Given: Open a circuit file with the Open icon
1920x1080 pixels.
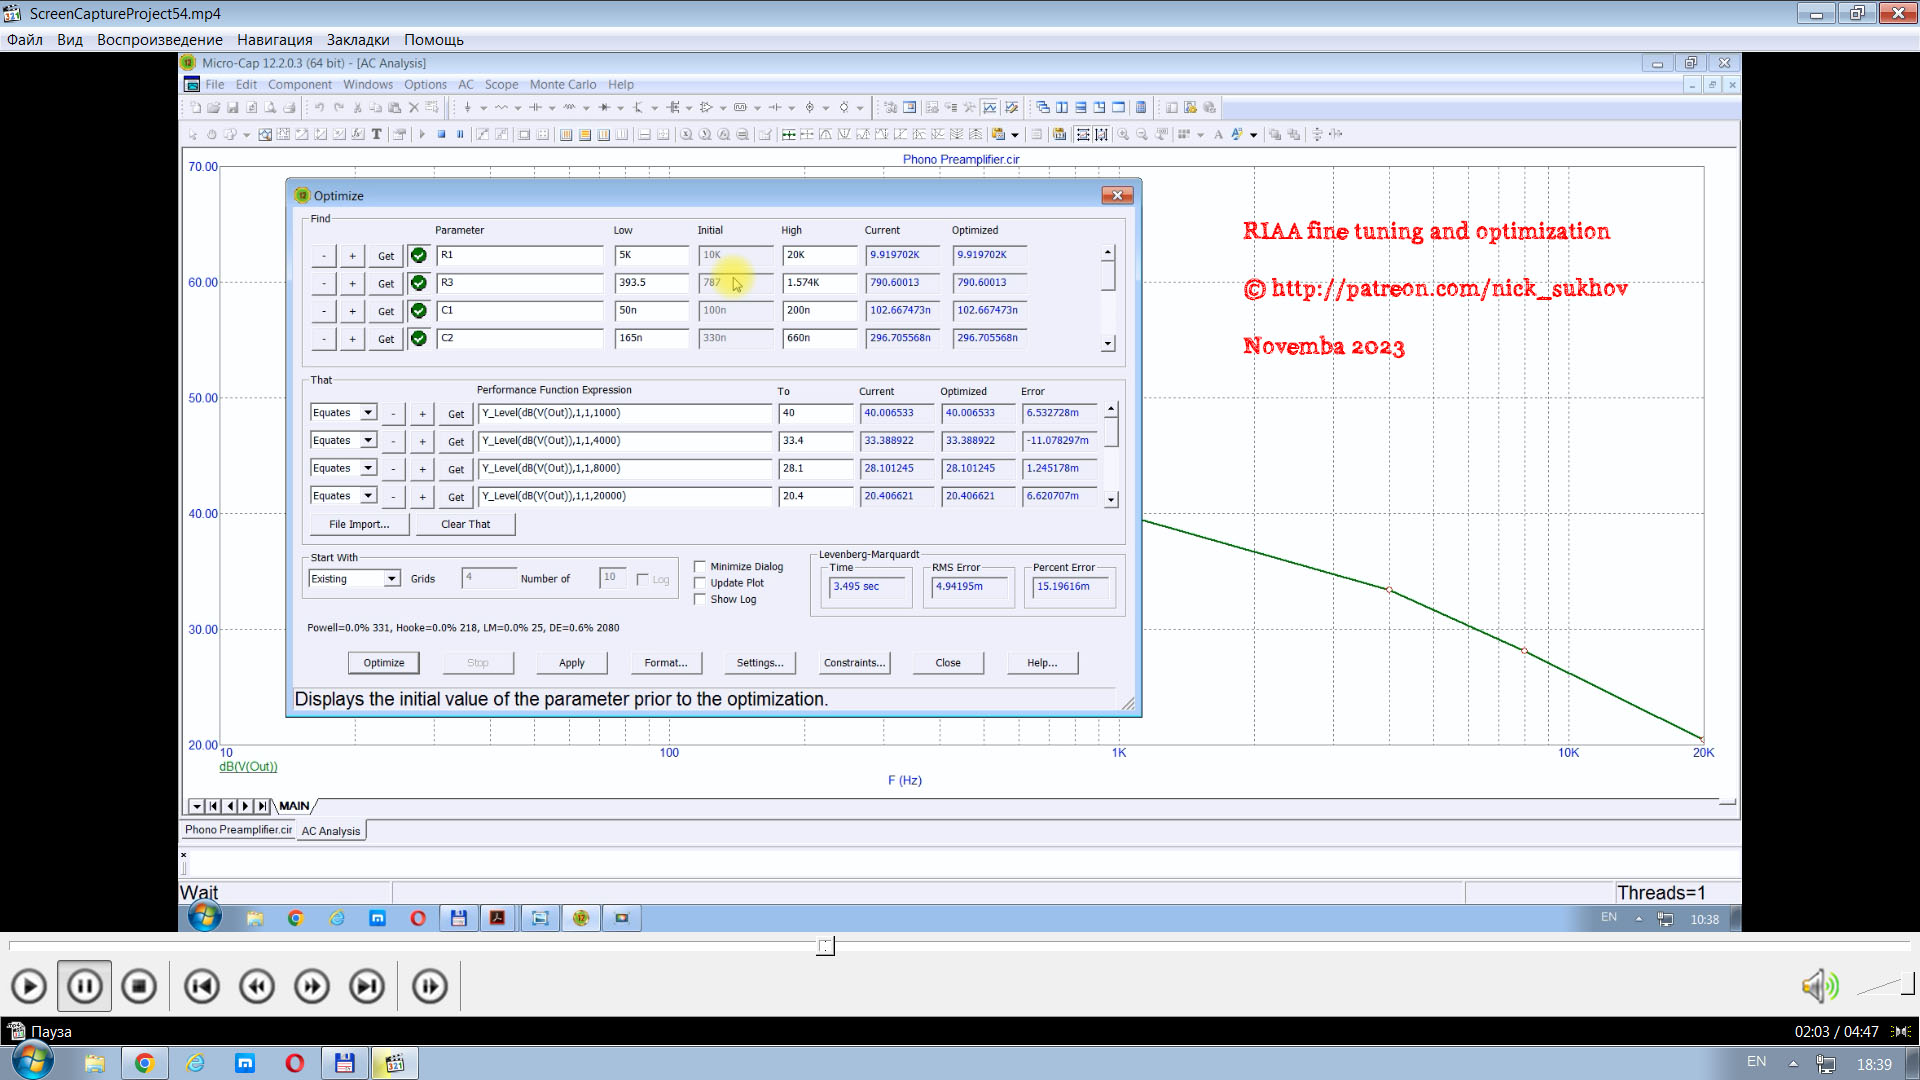Looking at the screenshot, I should [213, 107].
